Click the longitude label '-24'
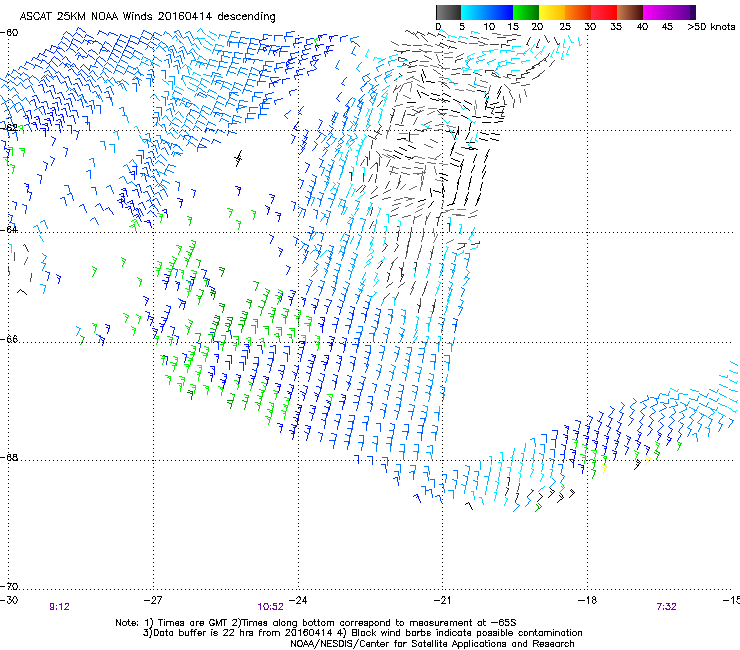Screen dimensions: 740x650 pyautogui.click(x=298, y=600)
